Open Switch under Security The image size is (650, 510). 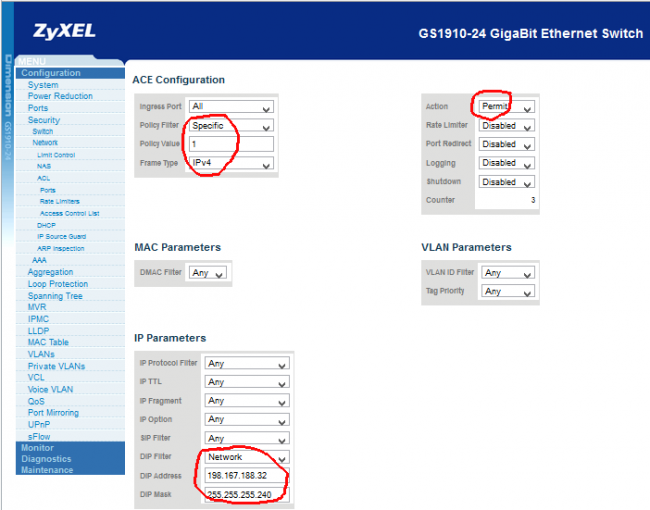coord(43,131)
